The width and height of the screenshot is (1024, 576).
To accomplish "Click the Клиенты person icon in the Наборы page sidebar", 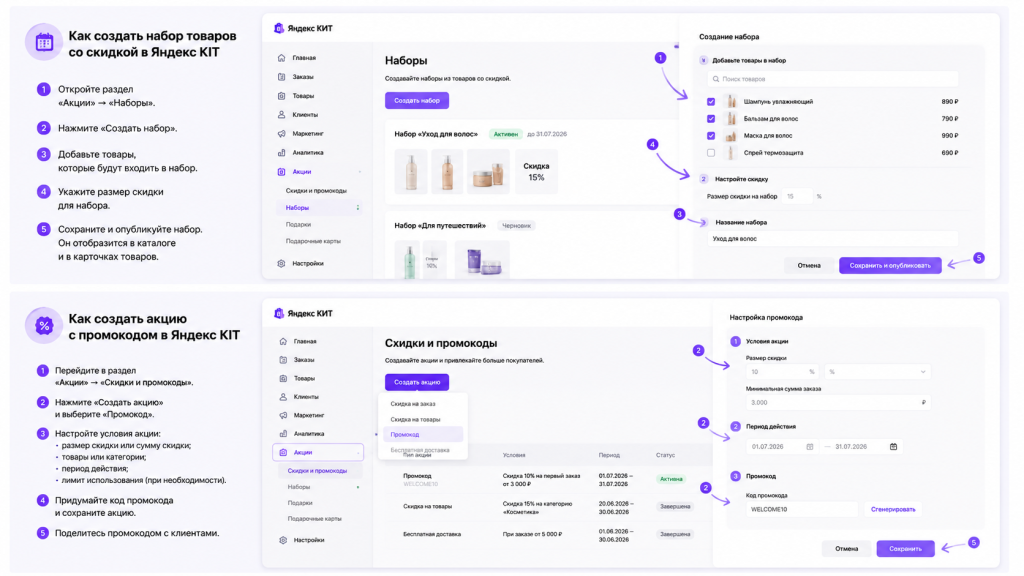I will tap(281, 115).
